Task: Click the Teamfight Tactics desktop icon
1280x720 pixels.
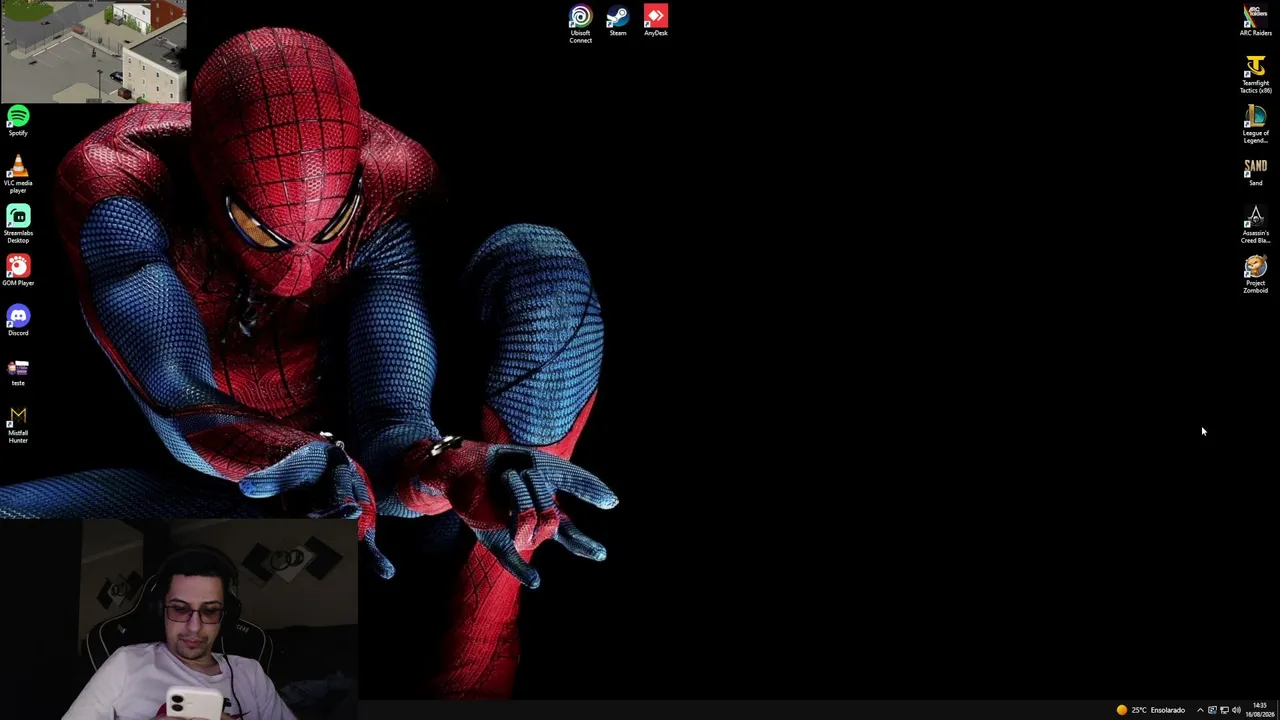Action: 1255,74
